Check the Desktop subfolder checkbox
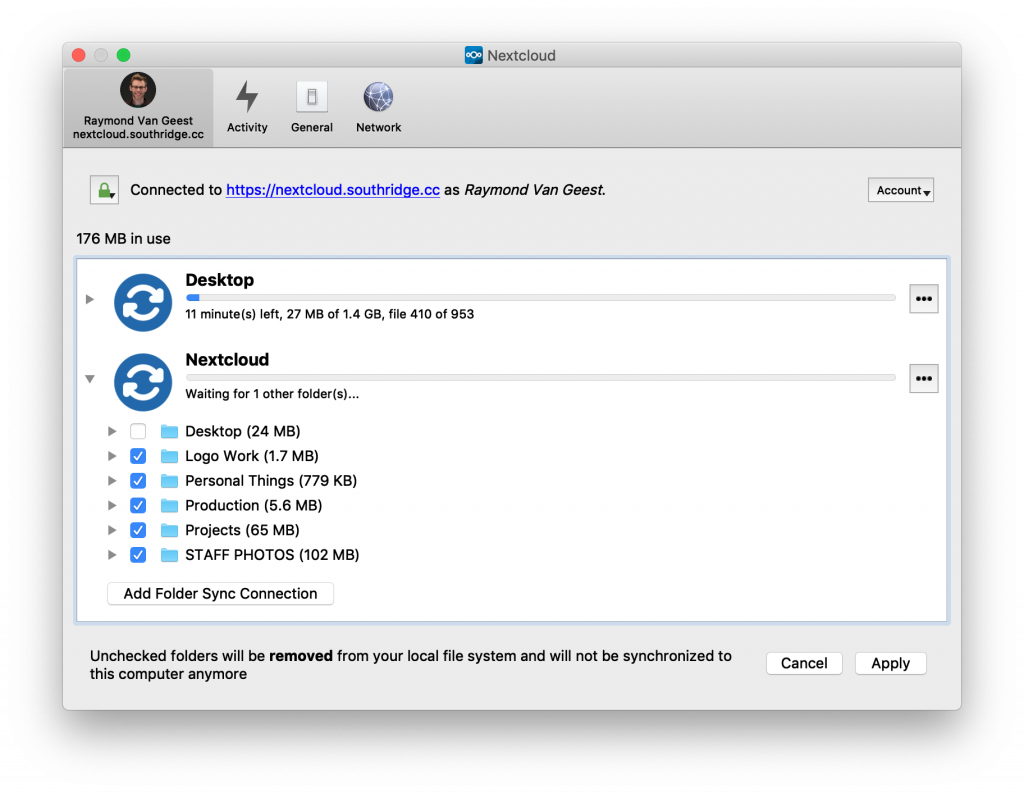This screenshot has height=793, width=1024. pyautogui.click(x=138, y=432)
